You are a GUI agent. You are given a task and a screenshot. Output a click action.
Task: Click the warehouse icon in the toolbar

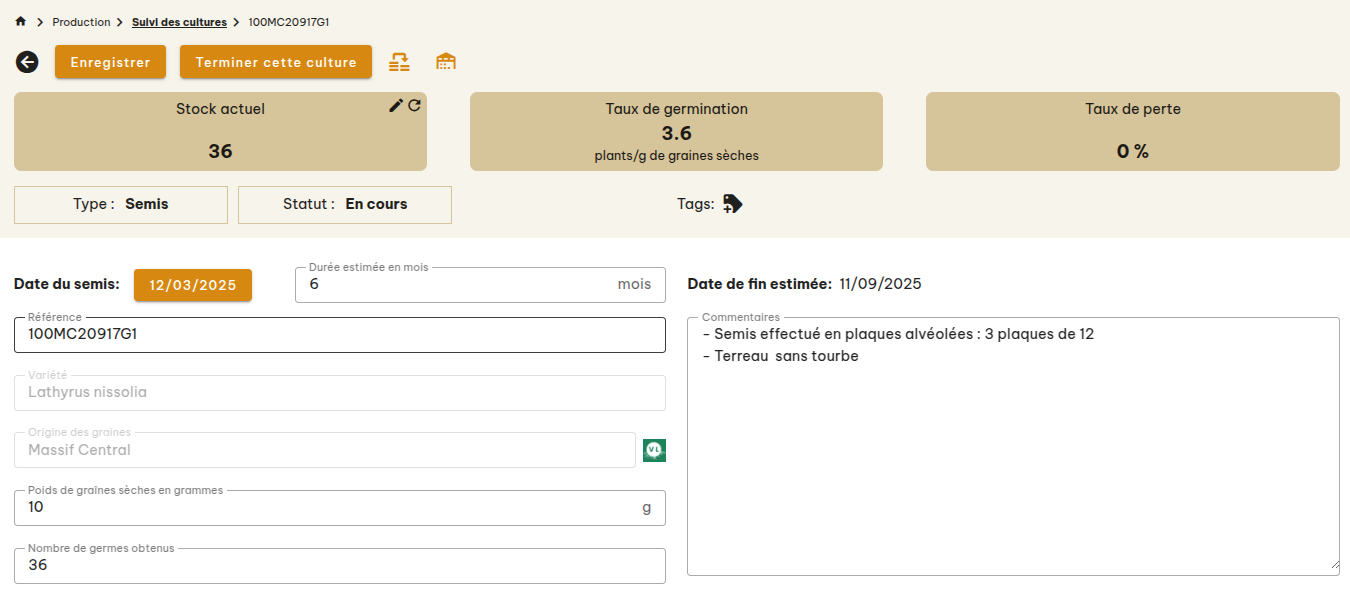coord(446,62)
